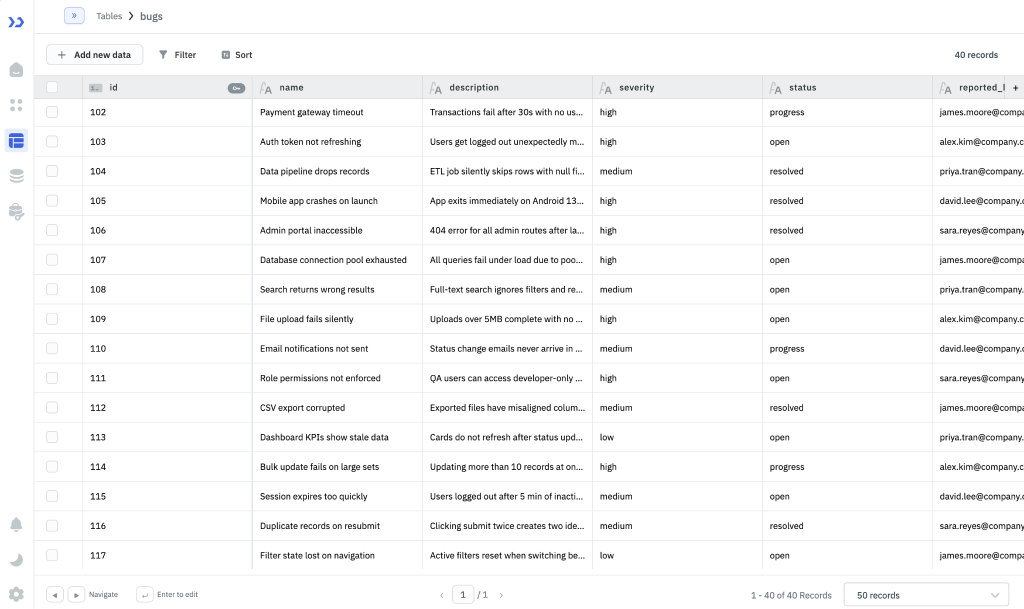This screenshot has width=1024, height=609.
Task: Select cell 'Payment gateway timeout'
Action: pyautogui.click(x=337, y=112)
